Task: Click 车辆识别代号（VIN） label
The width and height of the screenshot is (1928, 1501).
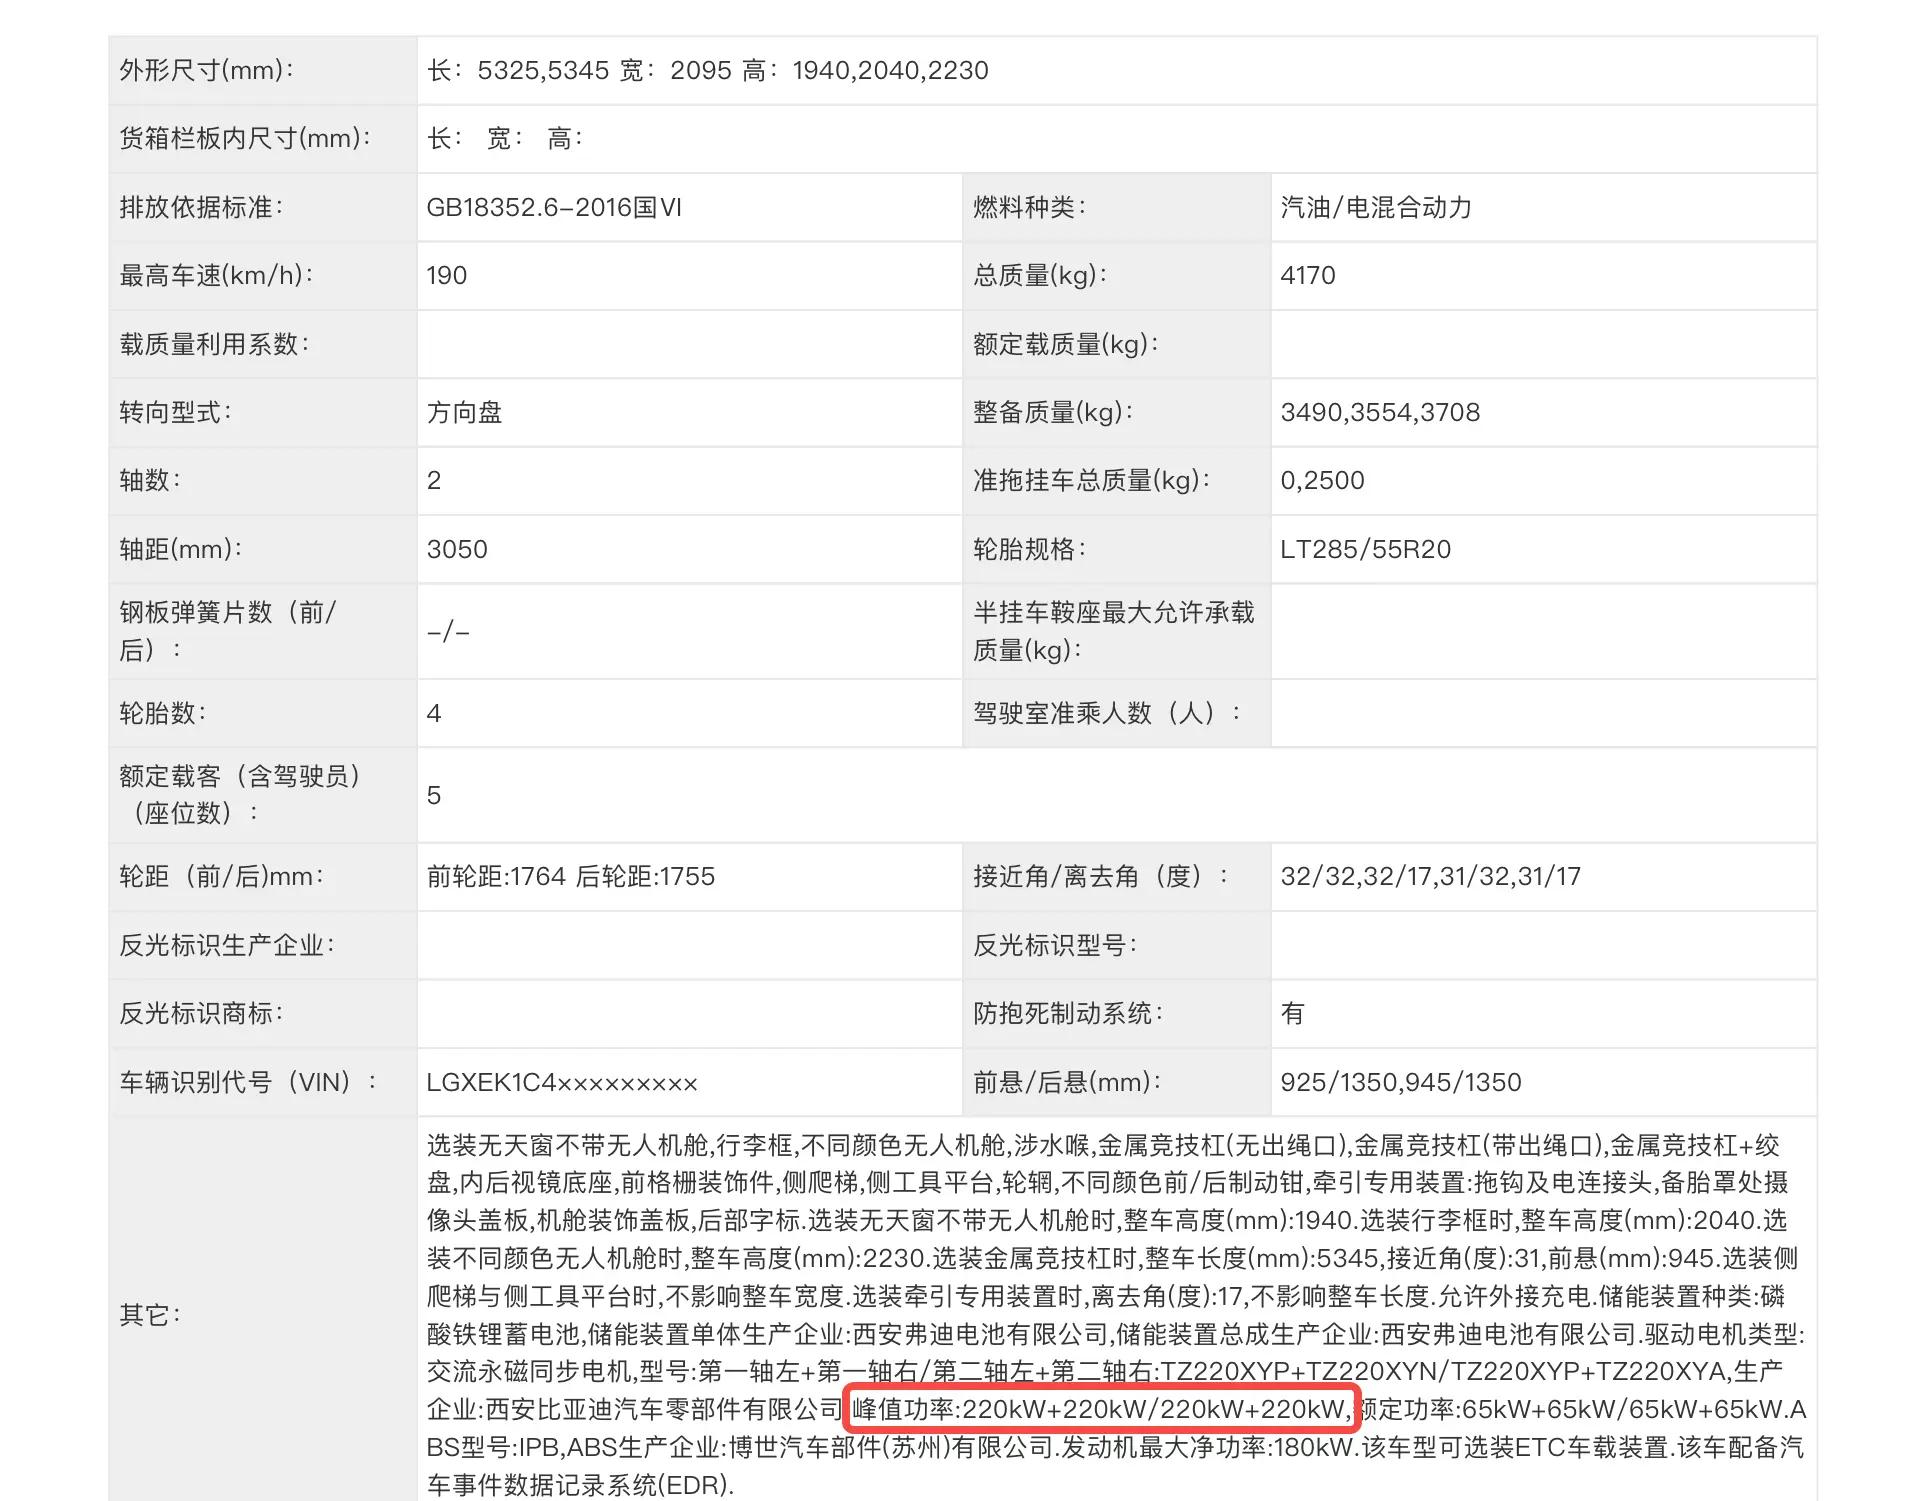Action: pos(248,1082)
